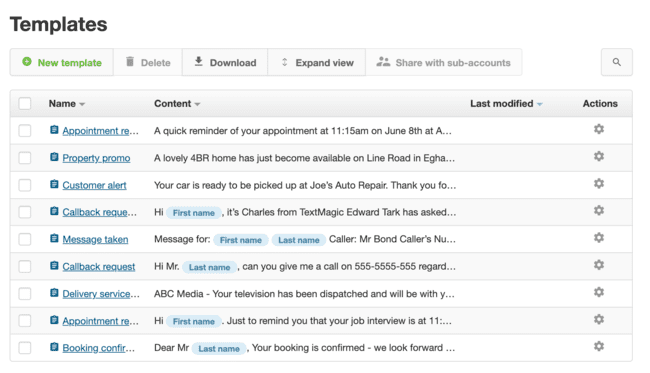
Task: Tick the checkbox for the 555-5555-555 callback row
Action: [x=25, y=266]
